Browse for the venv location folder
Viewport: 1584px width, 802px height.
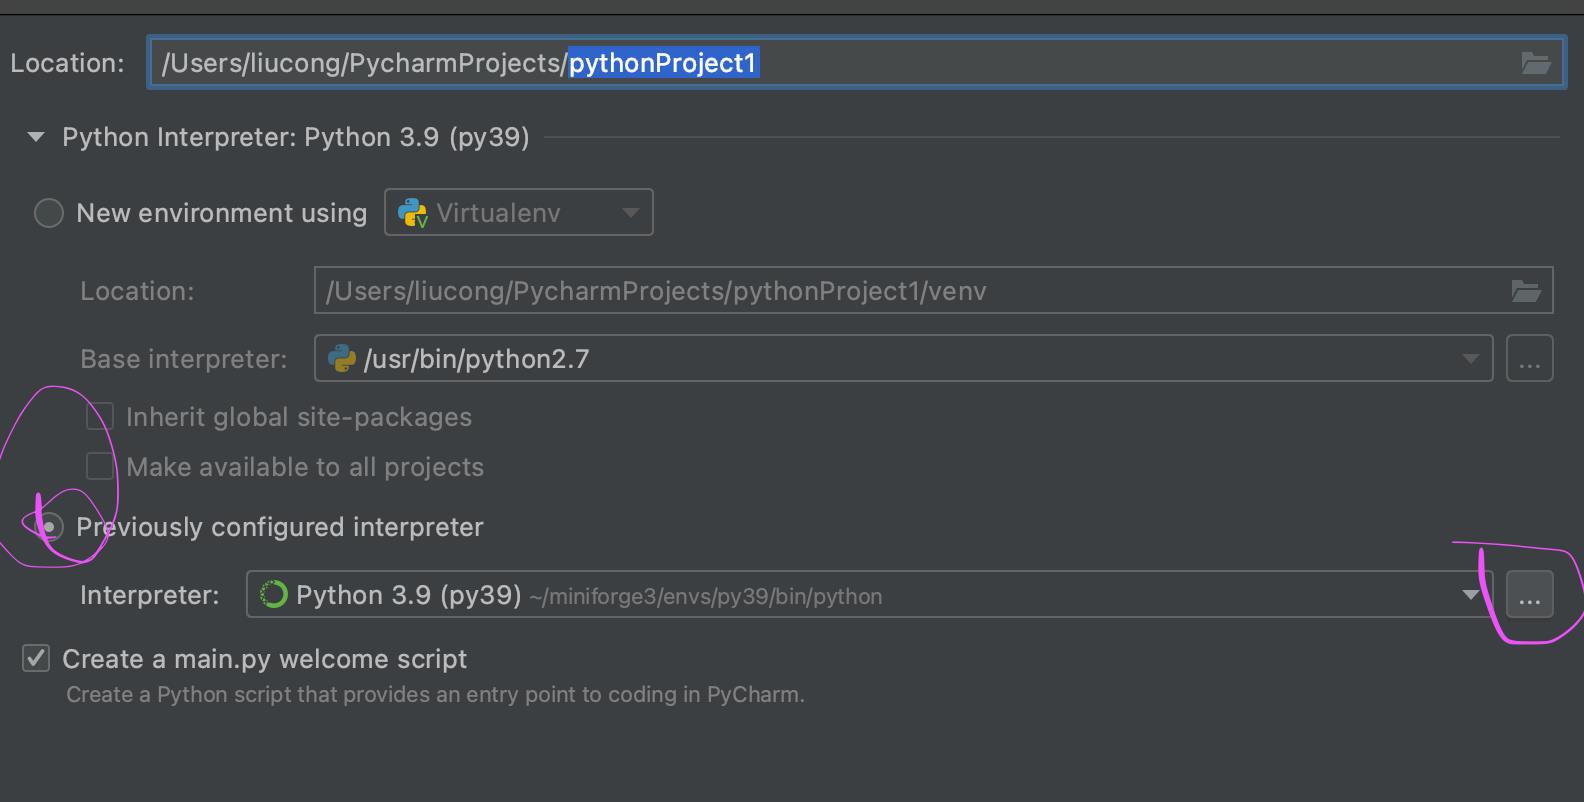(x=1526, y=291)
